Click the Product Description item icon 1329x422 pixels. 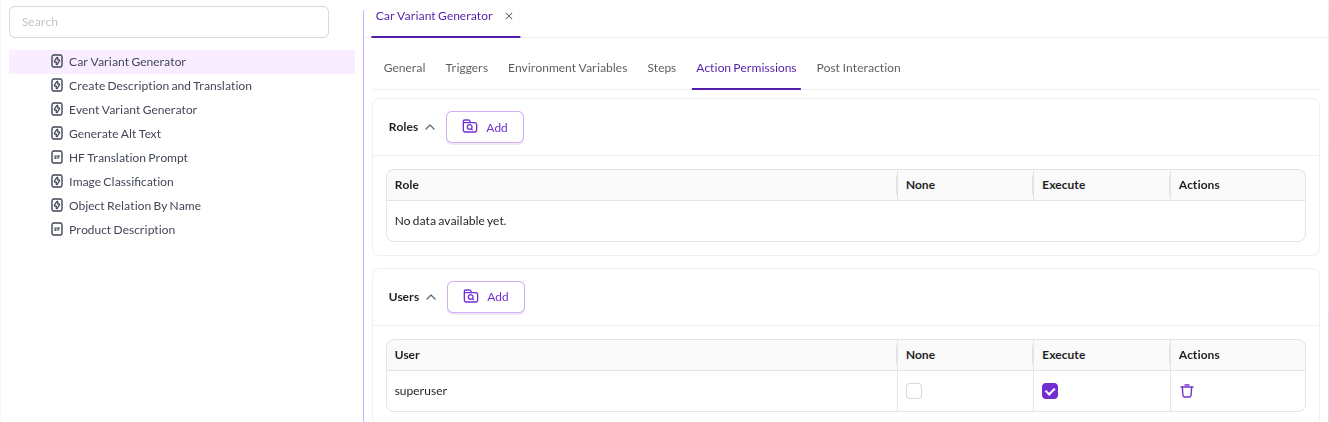coord(57,230)
